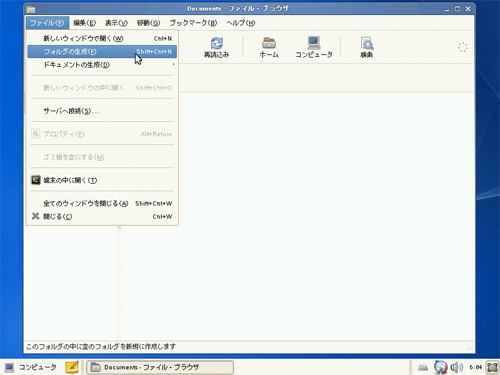Click the clock in the panel
This screenshot has height=375, width=500.
pyautogui.click(x=475, y=367)
